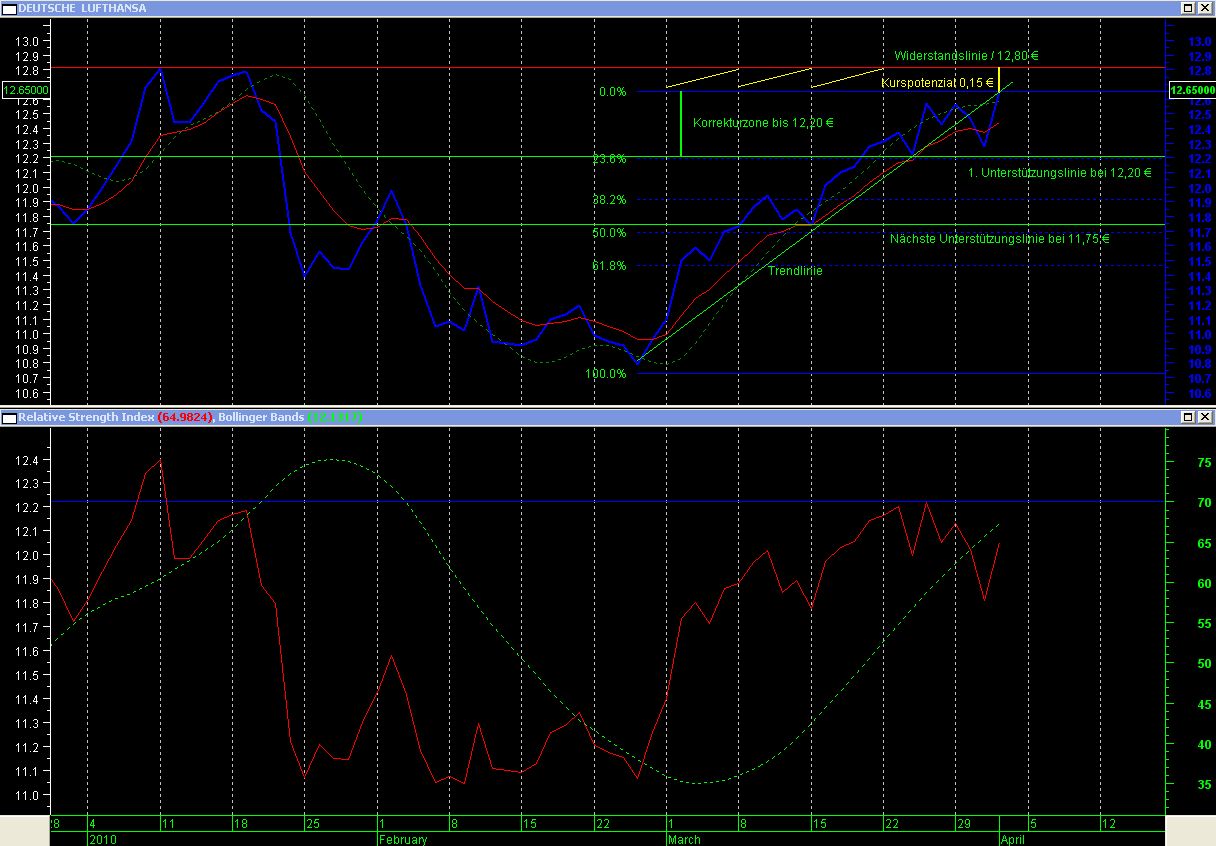Select the red RSI value (64.9824)
The height and width of the screenshot is (846, 1216).
click(x=185, y=416)
